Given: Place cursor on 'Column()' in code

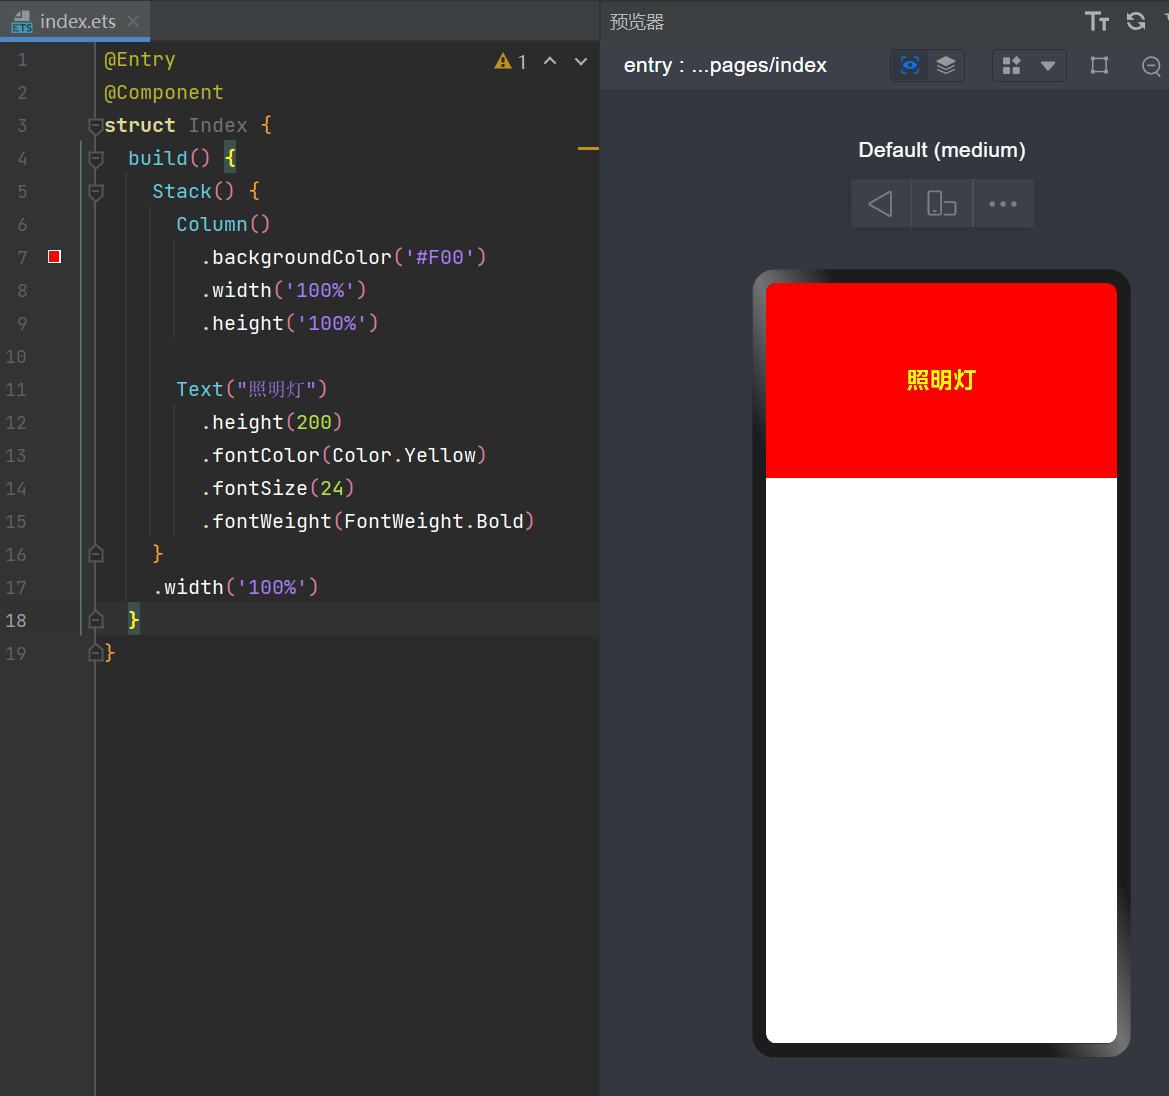Looking at the screenshot, I should [223, 224].
